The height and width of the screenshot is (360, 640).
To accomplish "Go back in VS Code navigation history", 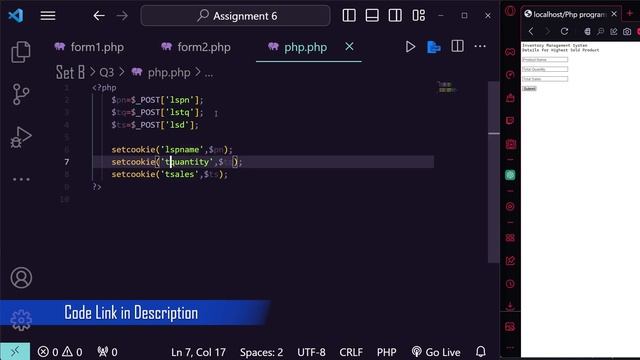I will [x=99, y=16].
